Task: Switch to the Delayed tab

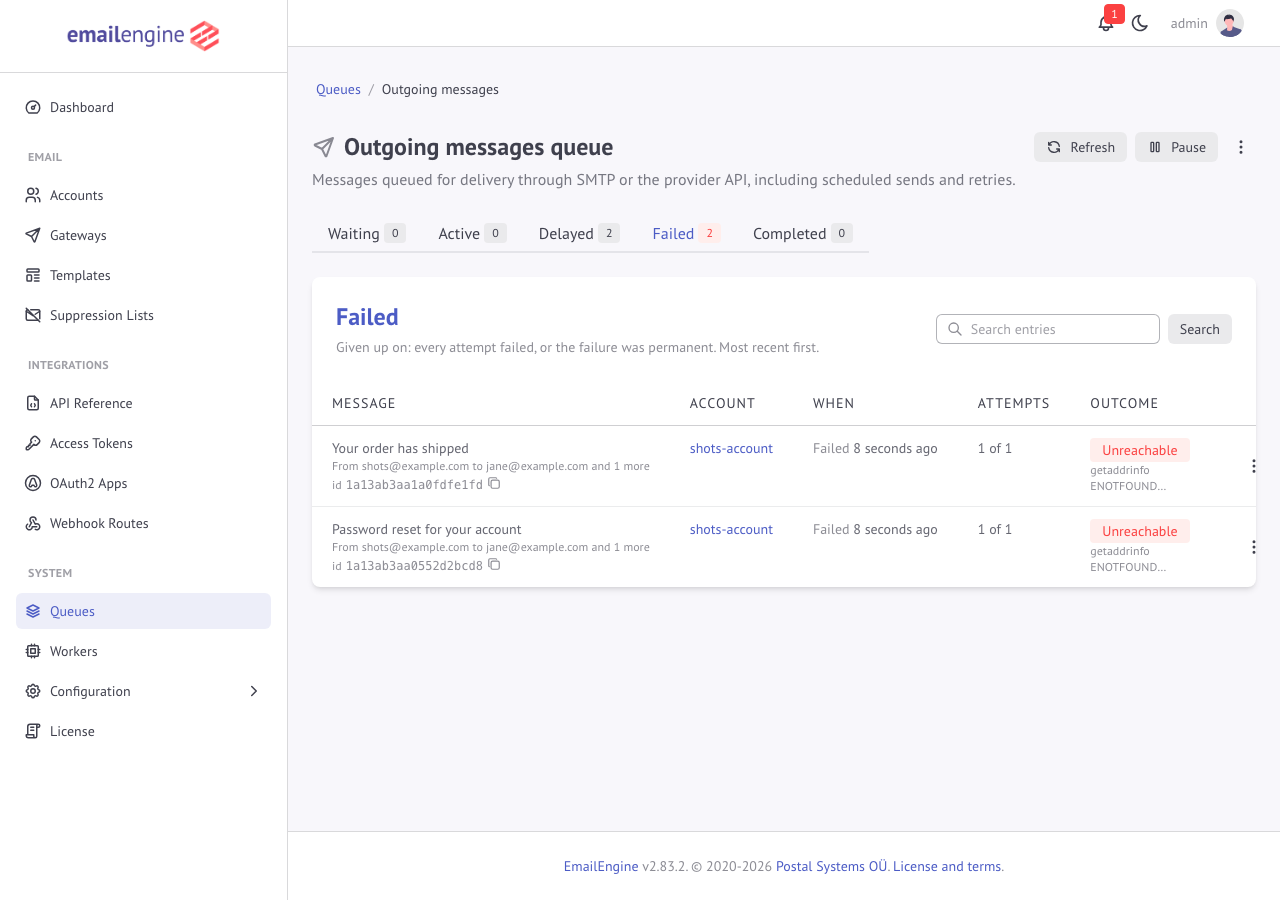Action: (579, 233)
